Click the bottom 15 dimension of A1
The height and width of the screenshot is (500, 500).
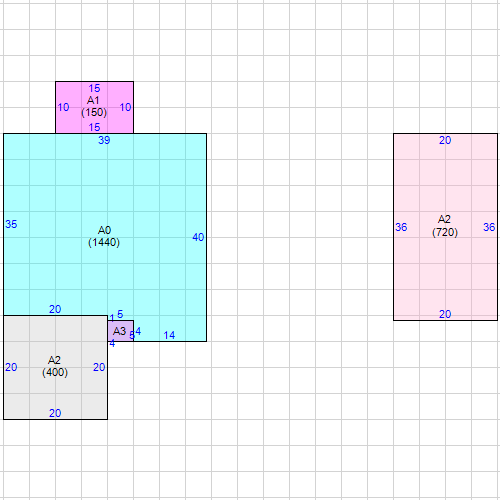(94, 127)
